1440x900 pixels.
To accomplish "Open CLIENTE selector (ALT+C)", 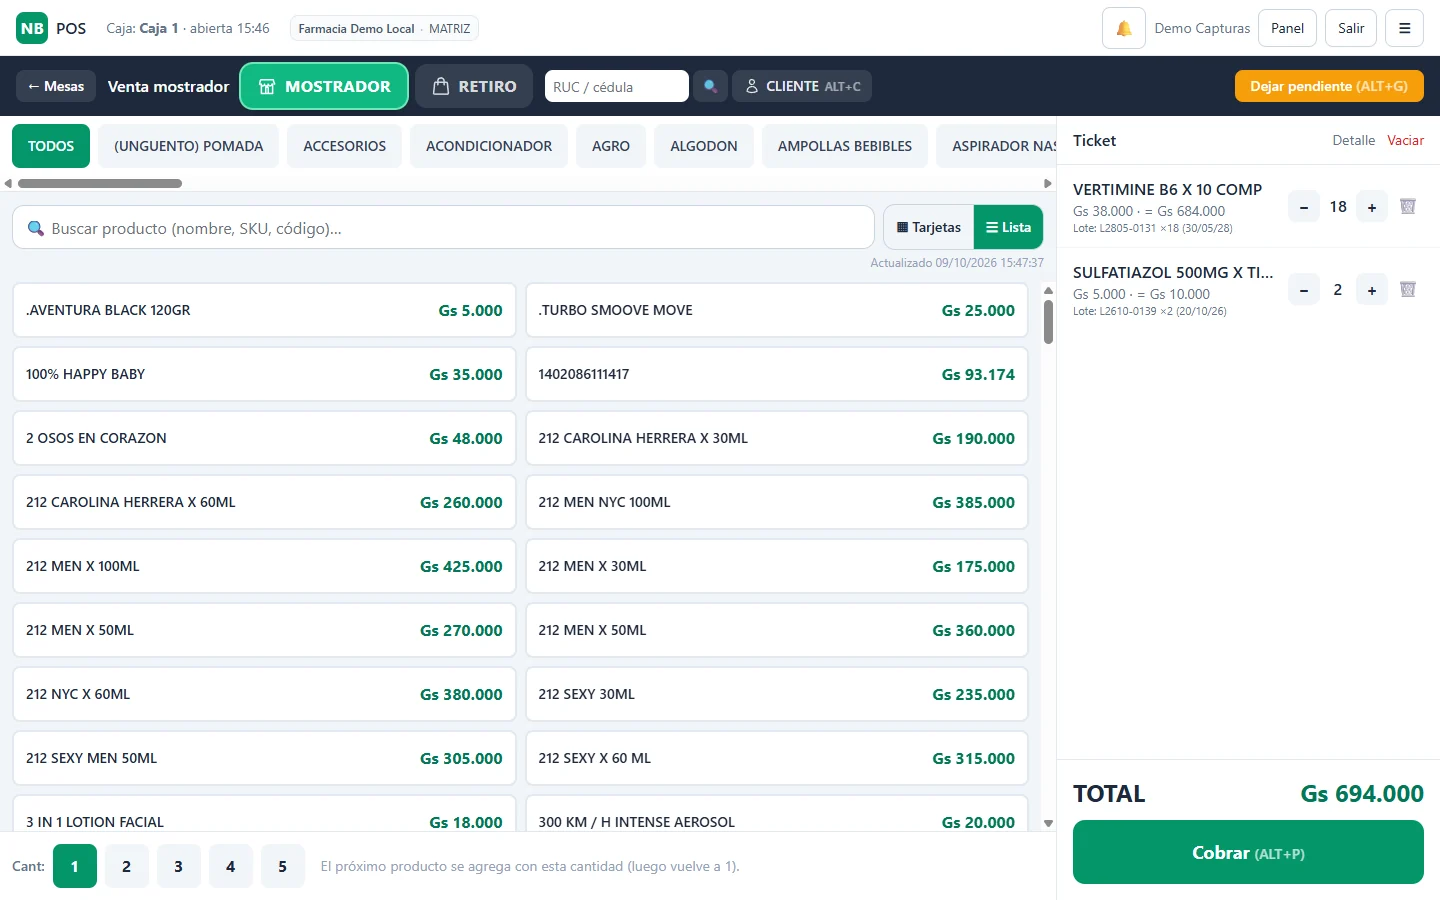I will (x=802, y=86).
